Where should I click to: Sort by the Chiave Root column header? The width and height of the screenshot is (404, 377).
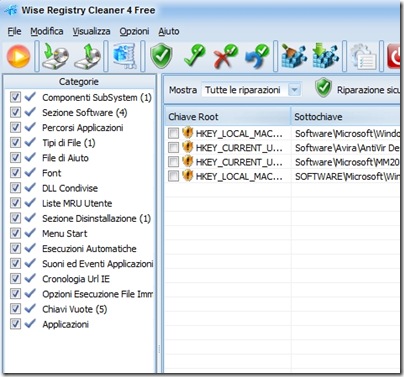228,117
